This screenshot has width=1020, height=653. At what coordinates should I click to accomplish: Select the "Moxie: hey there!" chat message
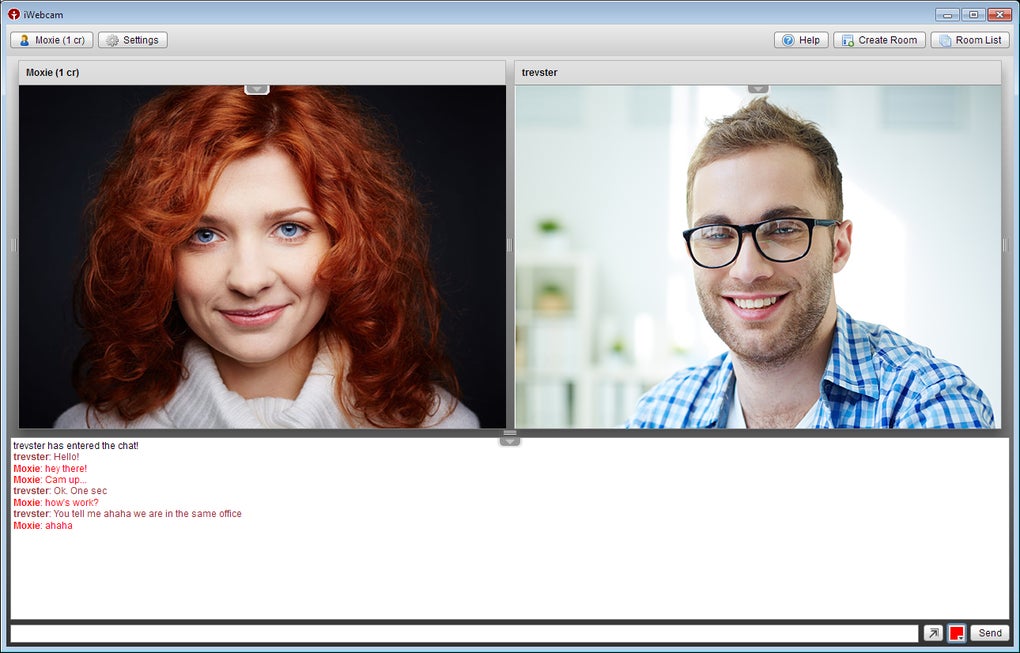50,468
